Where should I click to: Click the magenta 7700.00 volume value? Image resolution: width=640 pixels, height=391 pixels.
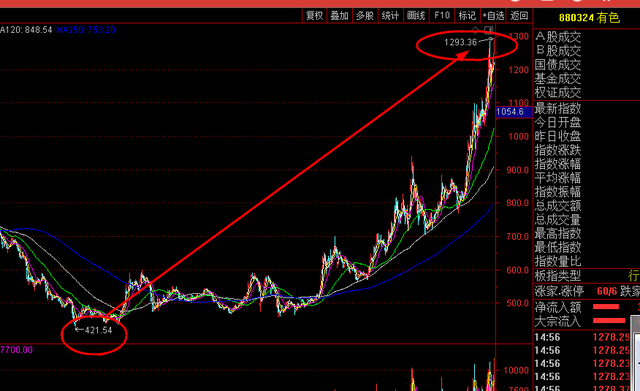(16, 350)
